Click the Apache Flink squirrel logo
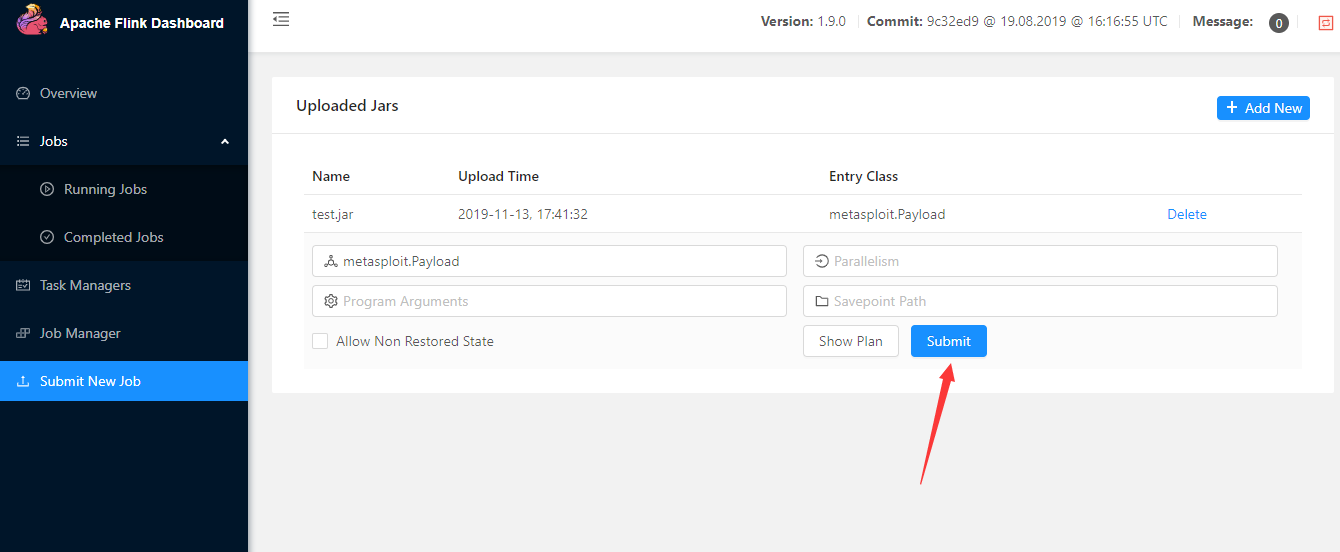The width and height of the screenshot is (1340, 552). [32, 20]
